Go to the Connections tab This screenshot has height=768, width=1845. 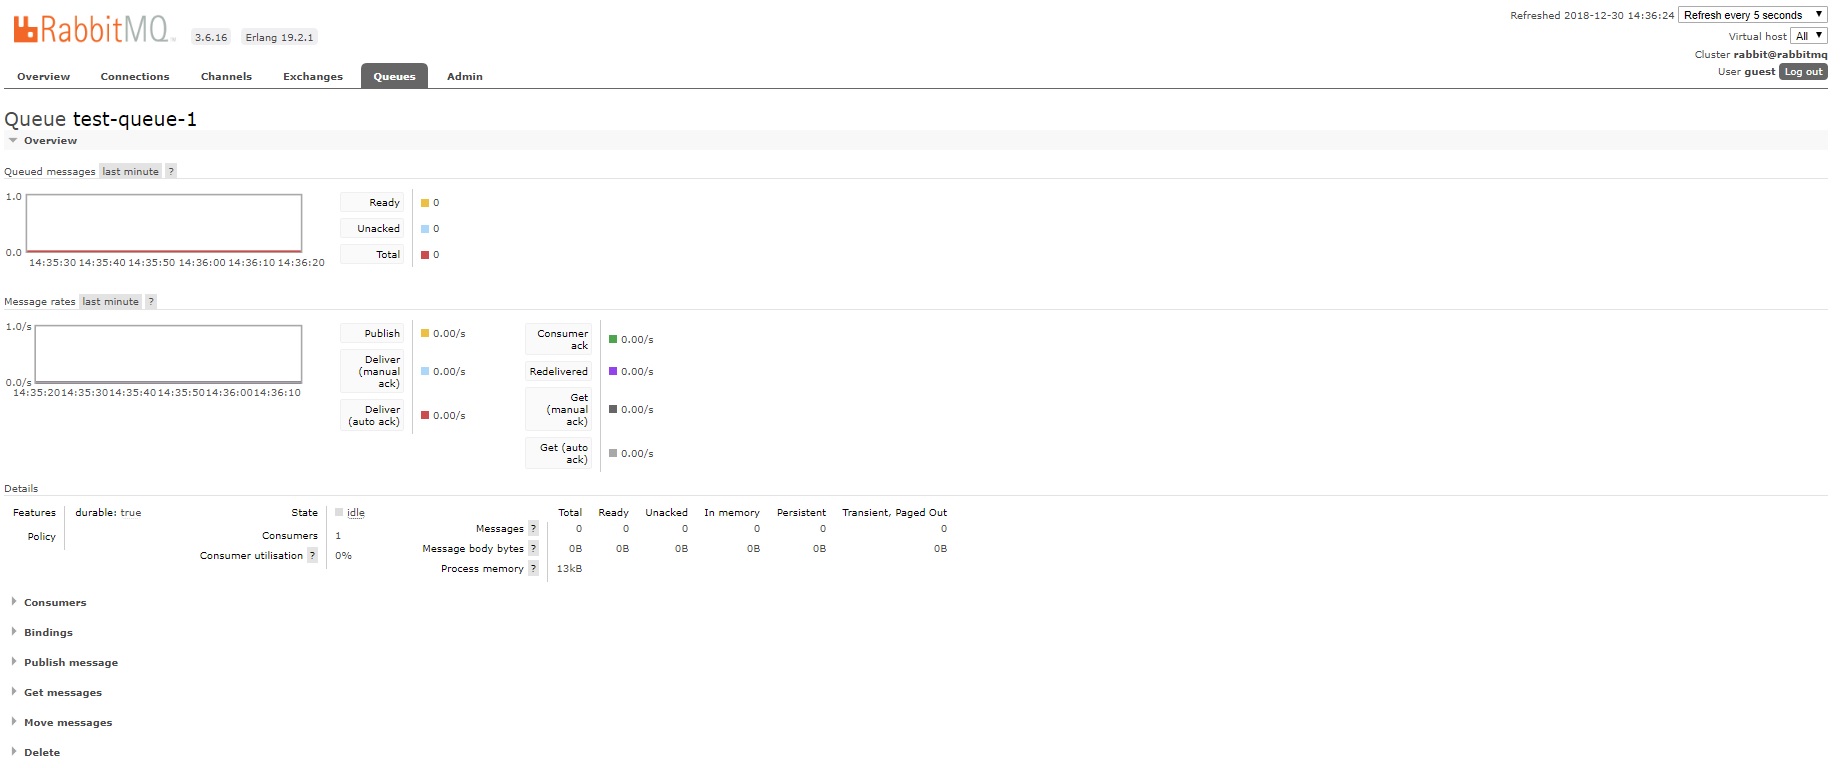coord(135,77)
